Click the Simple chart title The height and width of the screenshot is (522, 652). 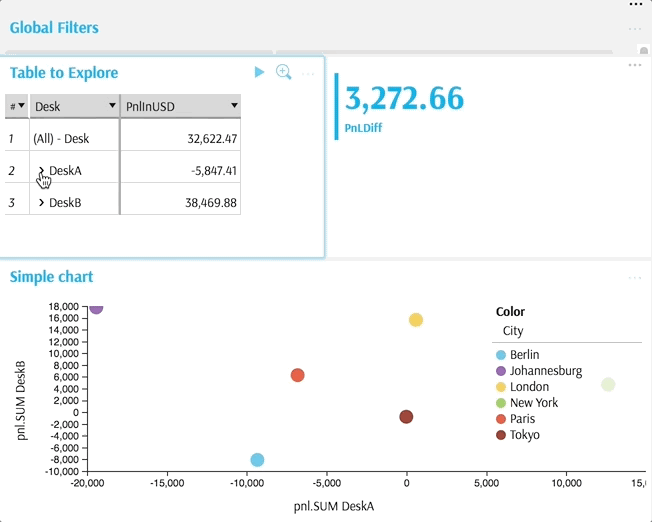[x=52, y=277]
